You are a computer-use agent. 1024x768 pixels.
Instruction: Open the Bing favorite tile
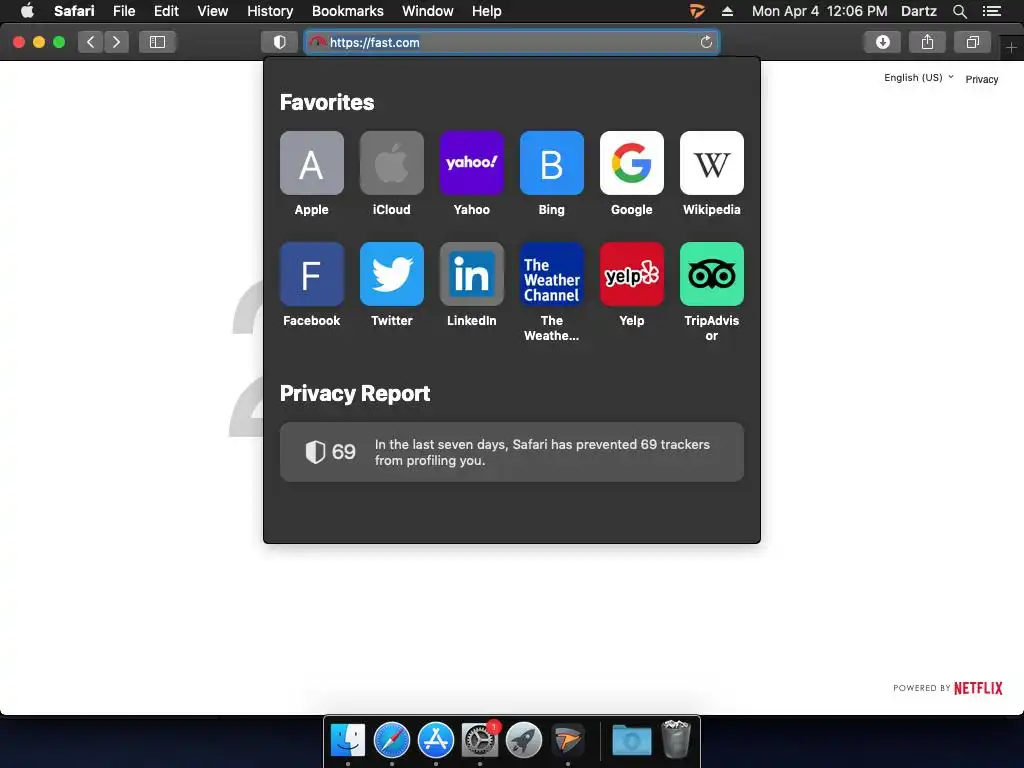point(552,163)
